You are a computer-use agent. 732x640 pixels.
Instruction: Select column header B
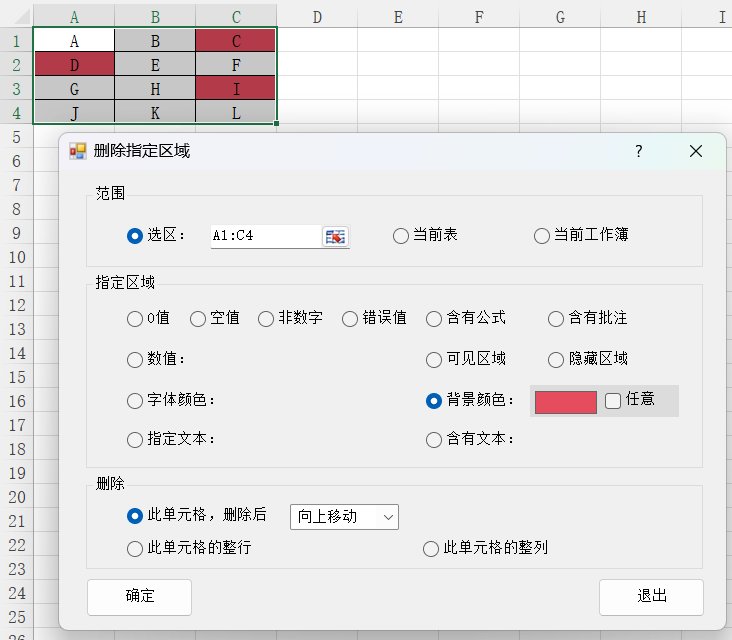coord(155,17)
